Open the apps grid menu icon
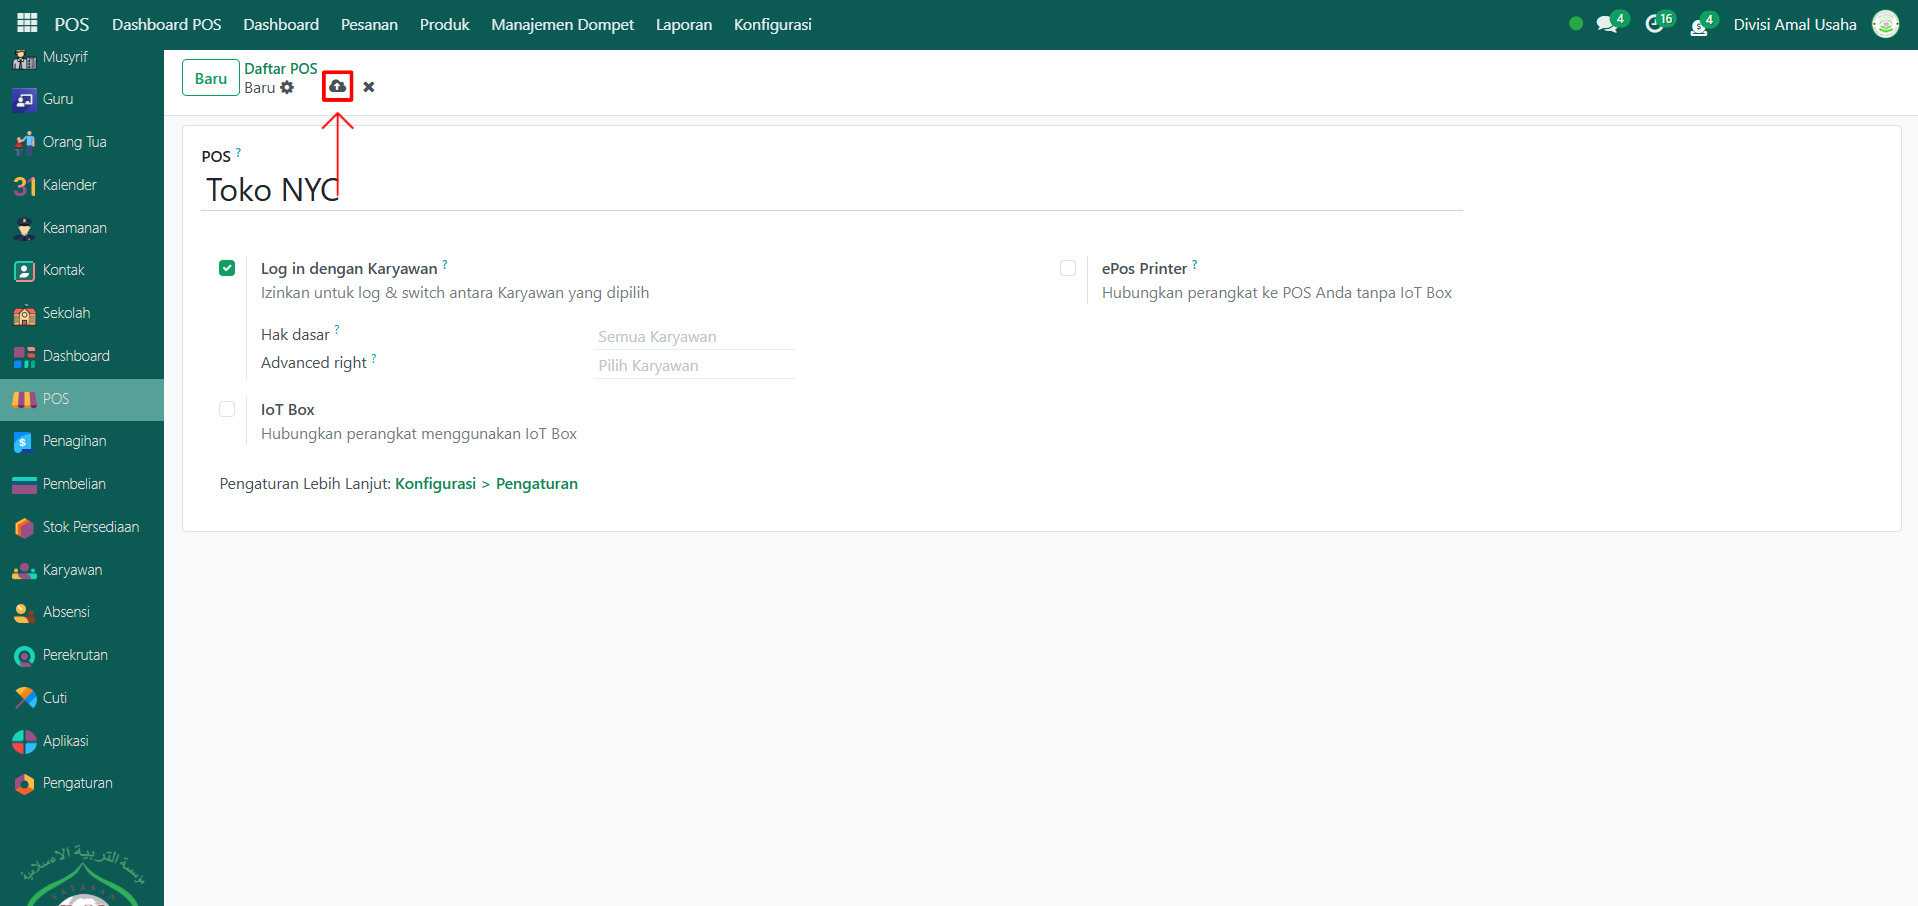Image resolution: width=1918 pixels, height=906 pixels. pos(27,24)
